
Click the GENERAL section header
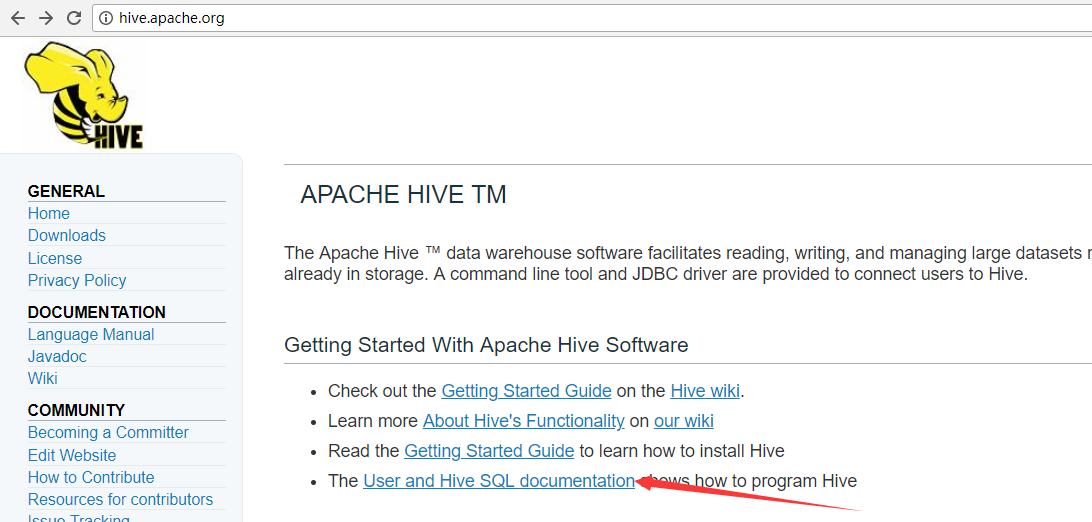pos(66,191)
